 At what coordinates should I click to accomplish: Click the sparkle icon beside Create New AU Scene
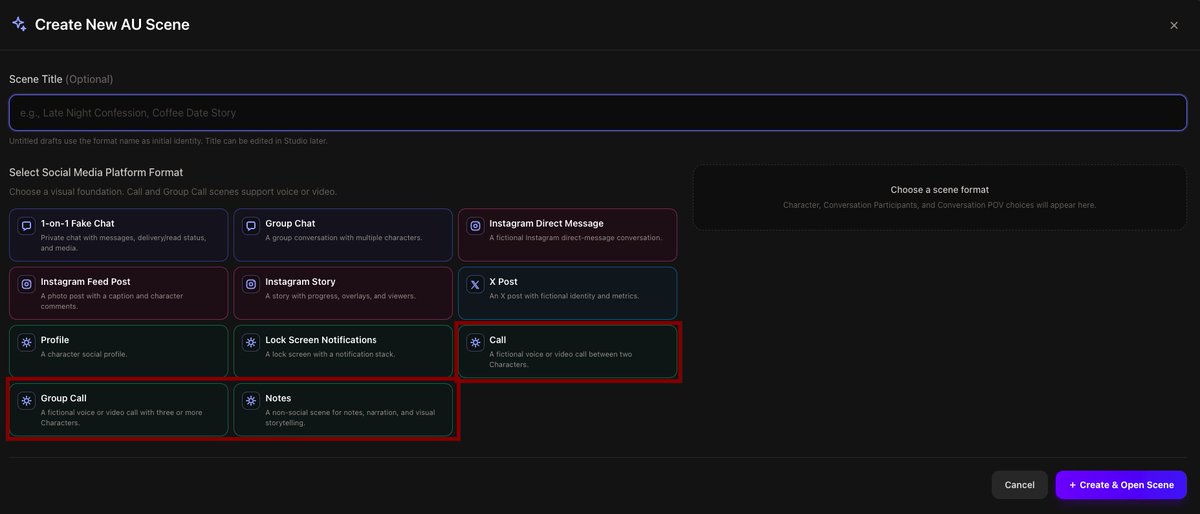point(19,24)
